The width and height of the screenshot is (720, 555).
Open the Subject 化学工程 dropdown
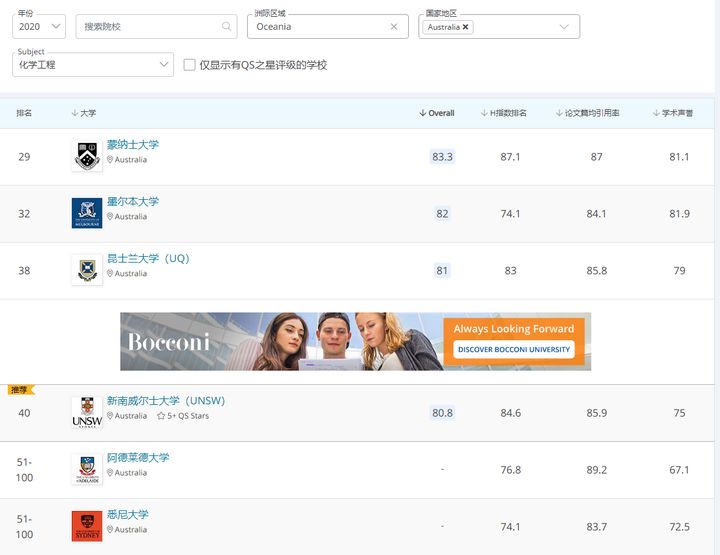click(93, 65)
